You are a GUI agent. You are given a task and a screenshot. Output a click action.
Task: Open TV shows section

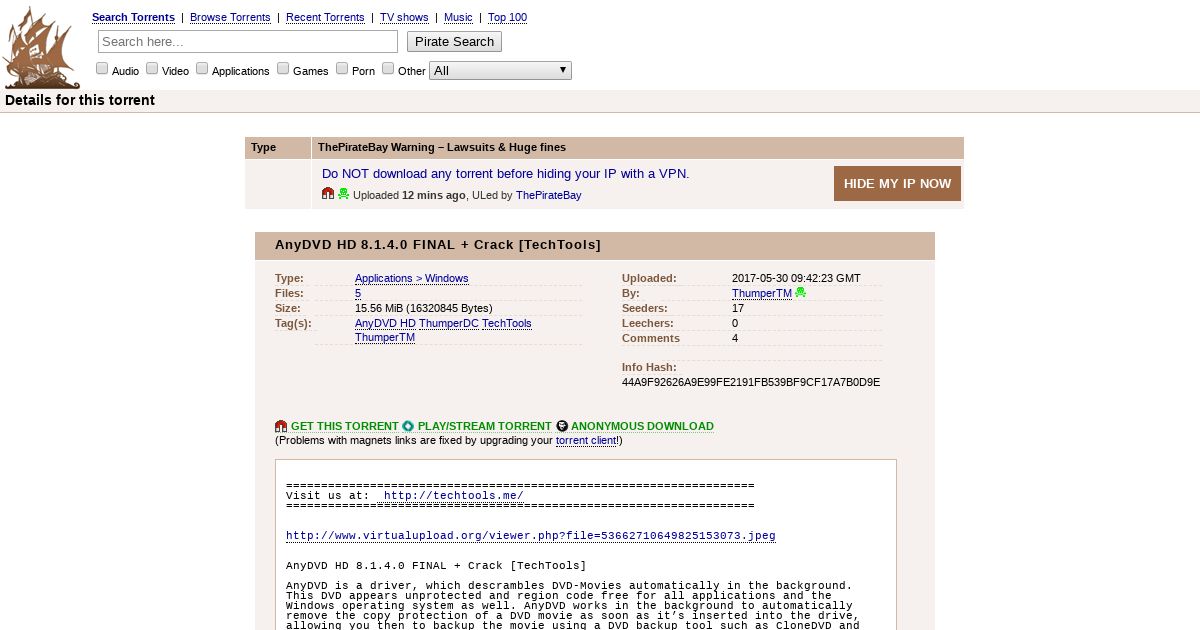[x=404, y=17]
